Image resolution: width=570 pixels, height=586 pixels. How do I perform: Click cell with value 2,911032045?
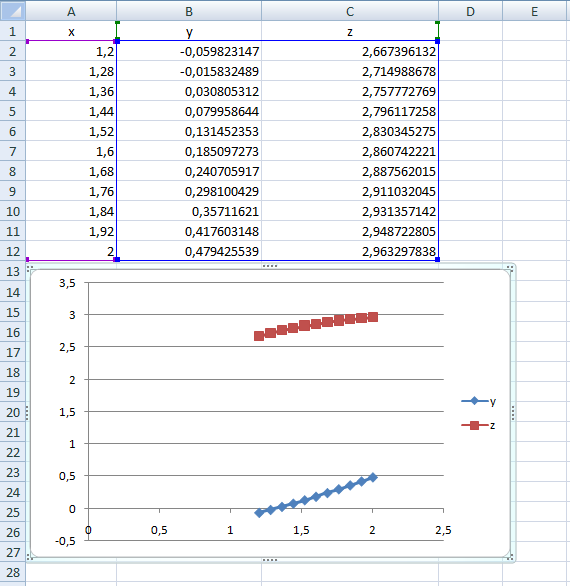pyautogui.click(x=350, y=191)
